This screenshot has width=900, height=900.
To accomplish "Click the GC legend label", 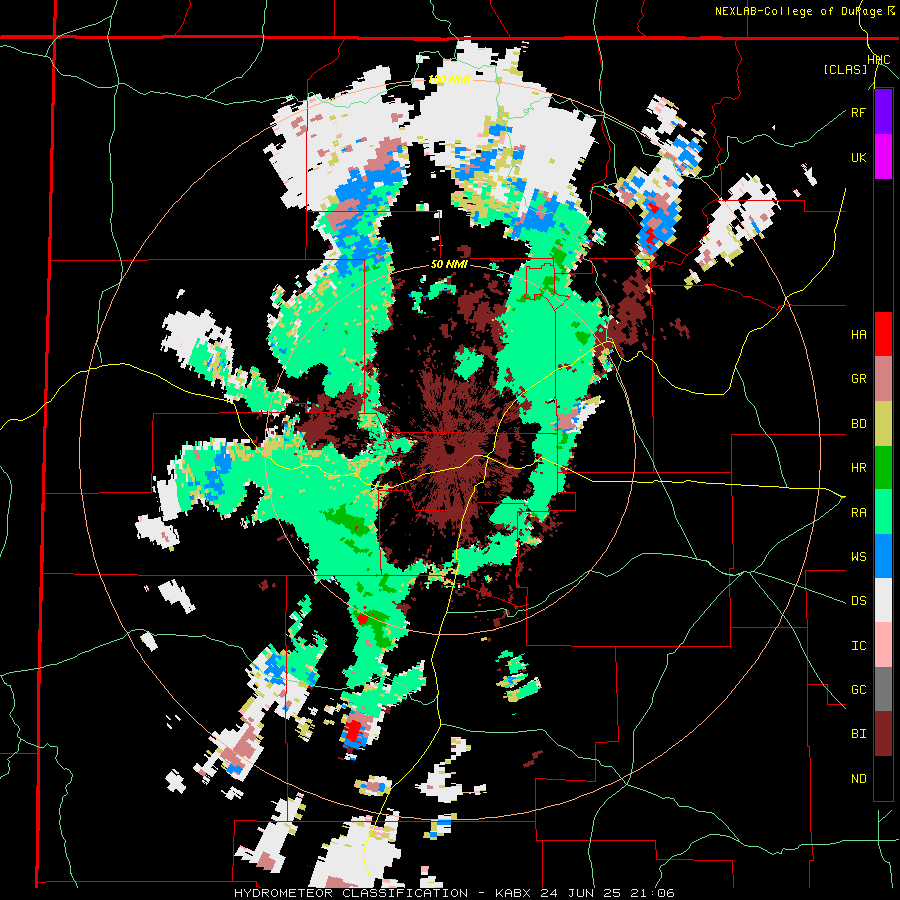I will click(859, 690).
